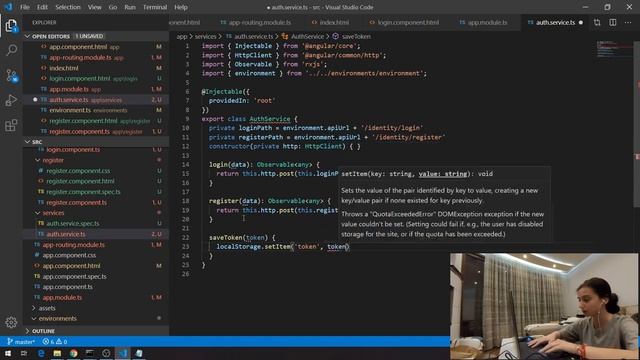Screen dimensions: 640x360
Task: Open the editor More Actions menu
Action: pos(628,22)
